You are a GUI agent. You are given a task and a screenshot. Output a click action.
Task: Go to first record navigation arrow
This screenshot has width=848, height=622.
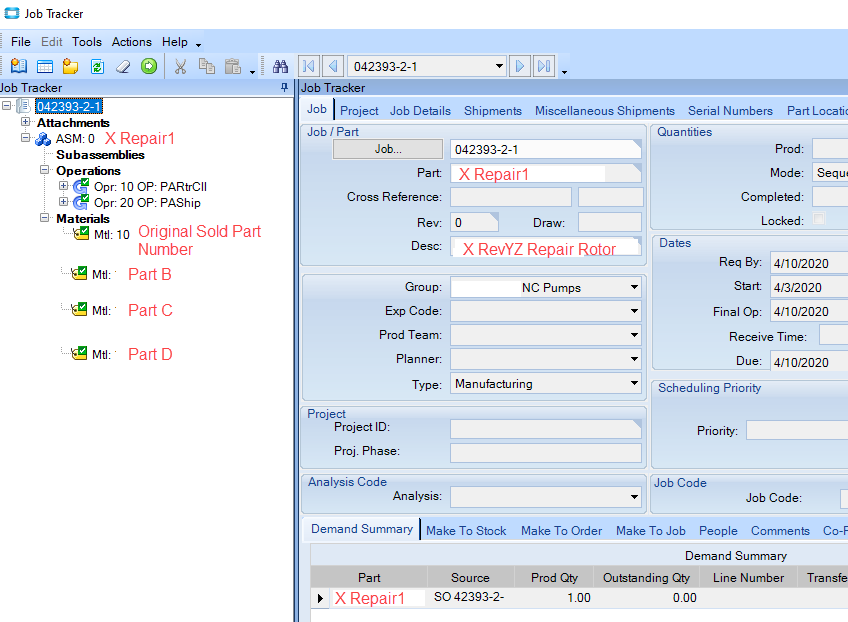pos(309,67)
